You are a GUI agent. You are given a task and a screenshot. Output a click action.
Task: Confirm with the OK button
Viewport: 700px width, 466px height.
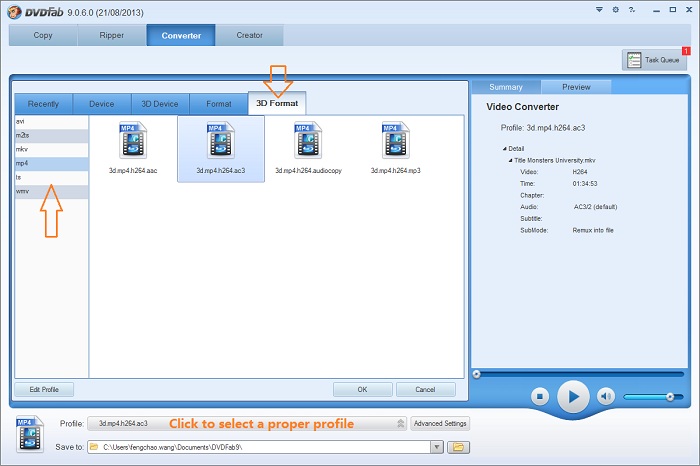click(x=362, y=389)
